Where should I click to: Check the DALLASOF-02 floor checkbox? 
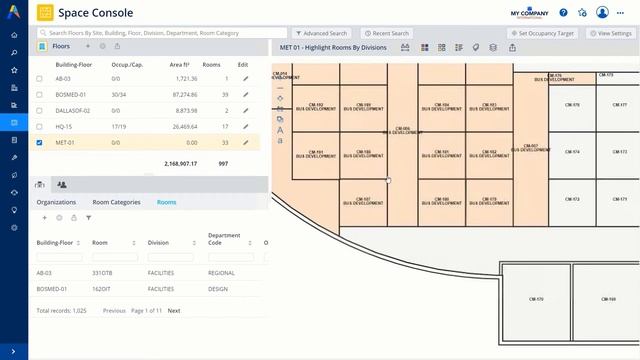(39, 111)
